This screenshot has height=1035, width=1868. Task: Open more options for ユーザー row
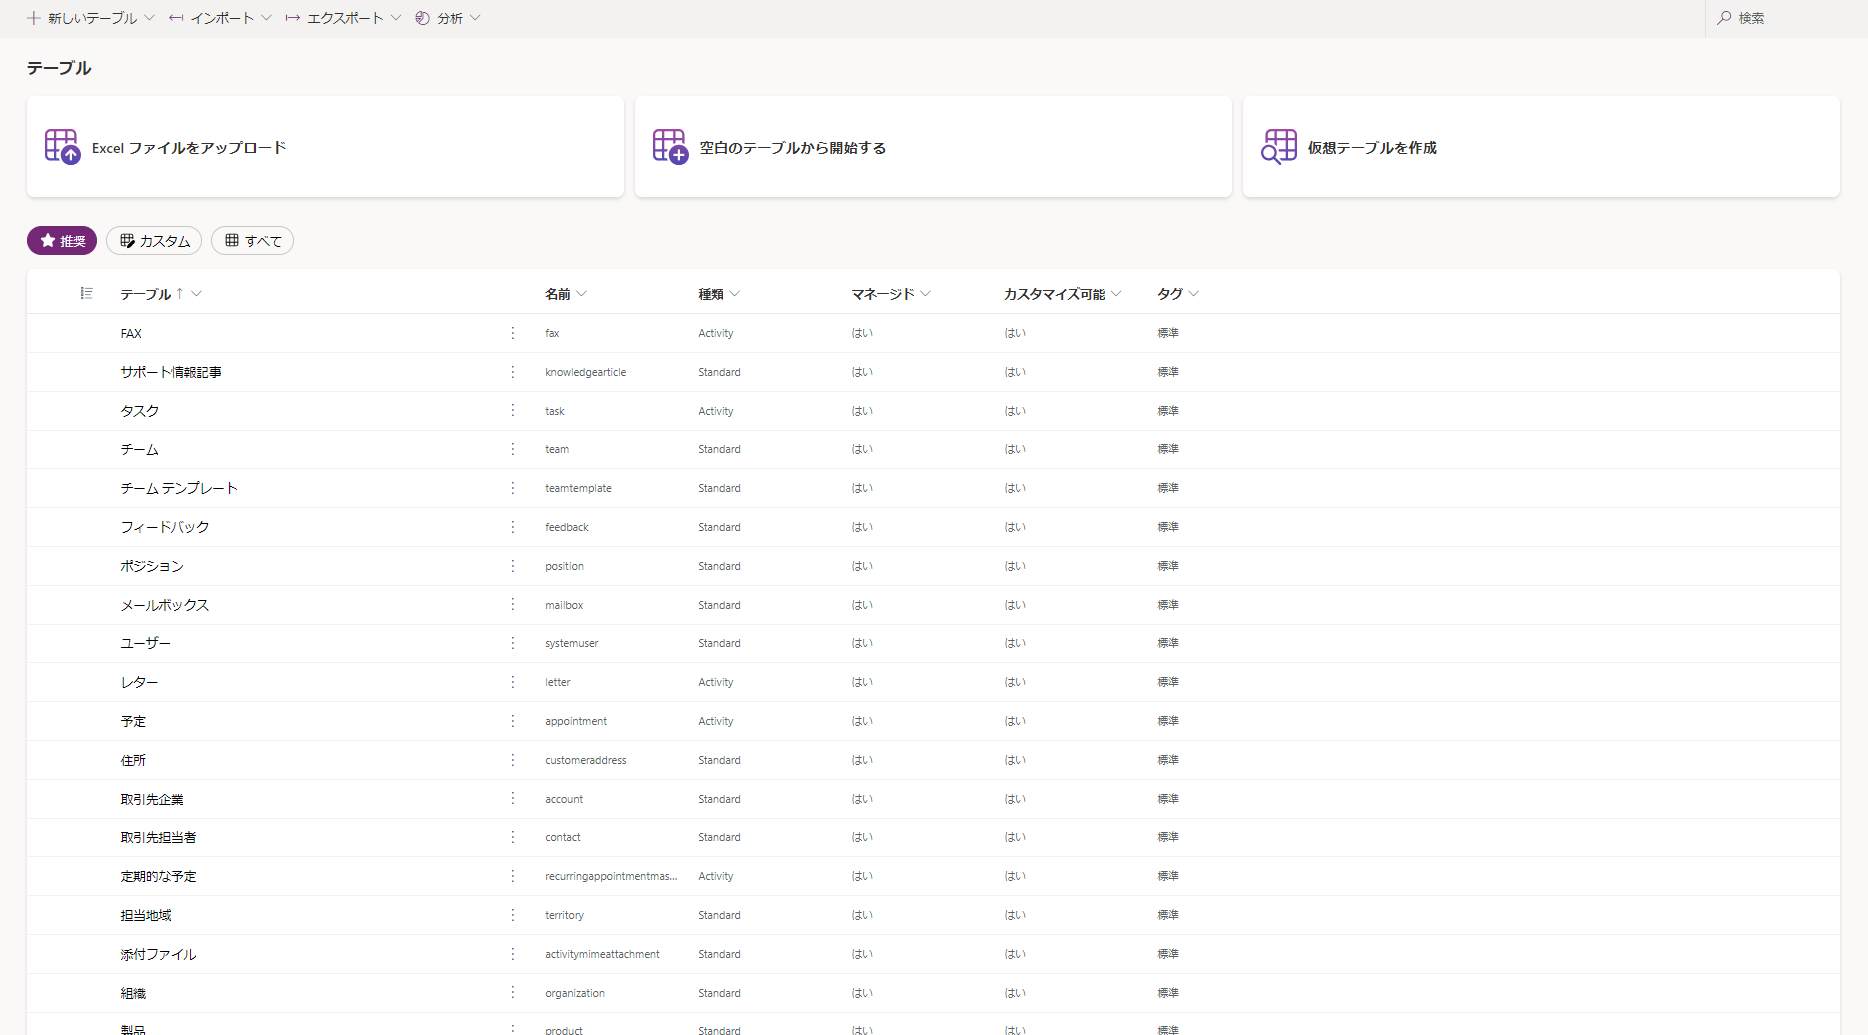[513, 643]
